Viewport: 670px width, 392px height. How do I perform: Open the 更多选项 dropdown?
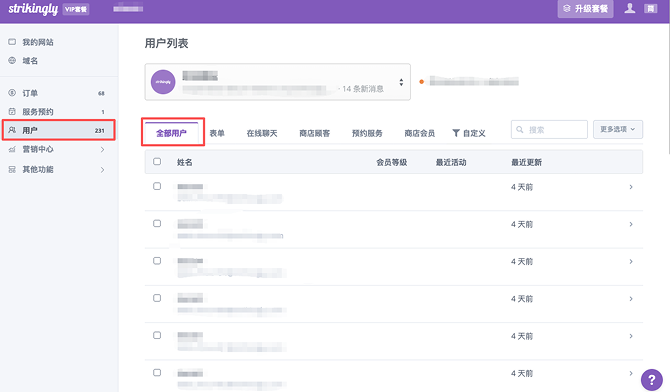click(618, 129)
